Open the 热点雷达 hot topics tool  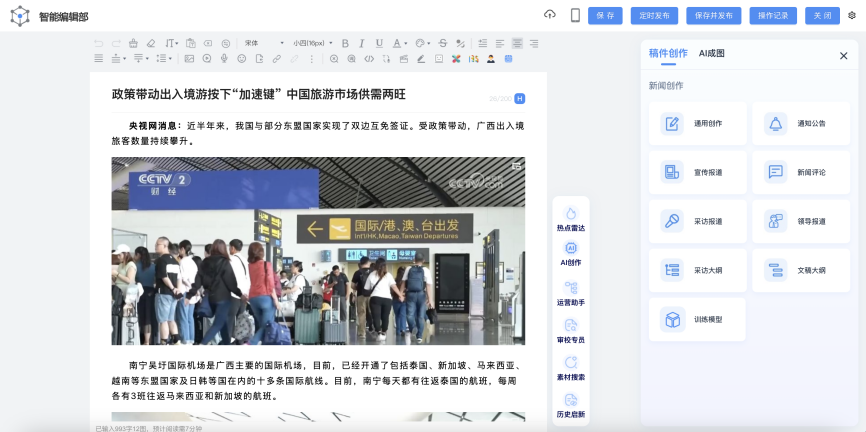click(x=570, y=218)
